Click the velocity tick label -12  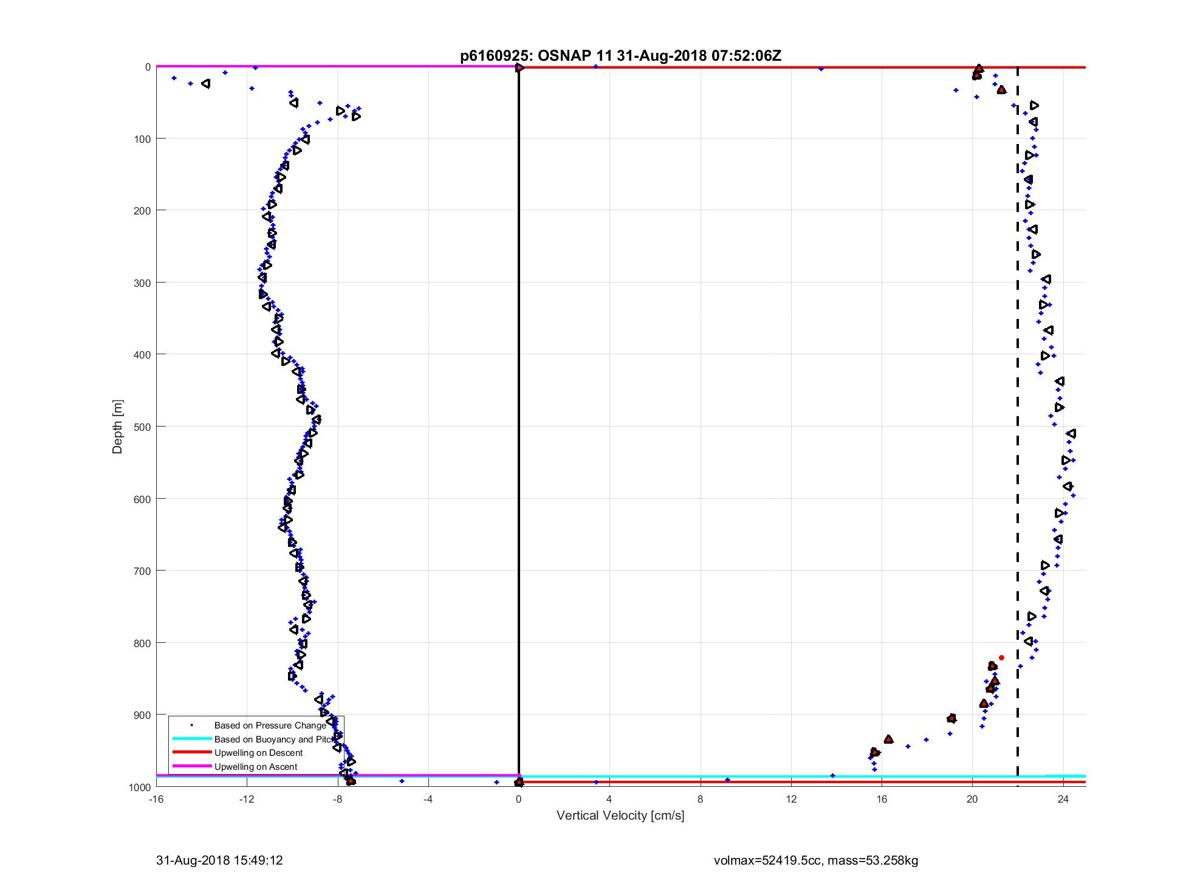[x=247, y=799]
